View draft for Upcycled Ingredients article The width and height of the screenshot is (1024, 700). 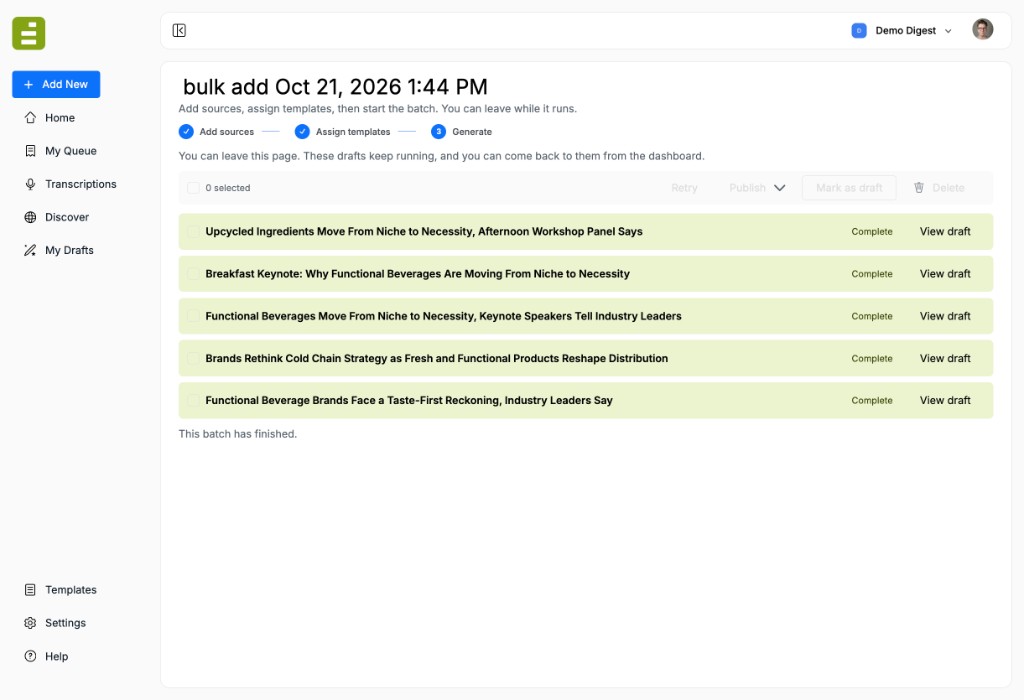click(x=945, y=231)
